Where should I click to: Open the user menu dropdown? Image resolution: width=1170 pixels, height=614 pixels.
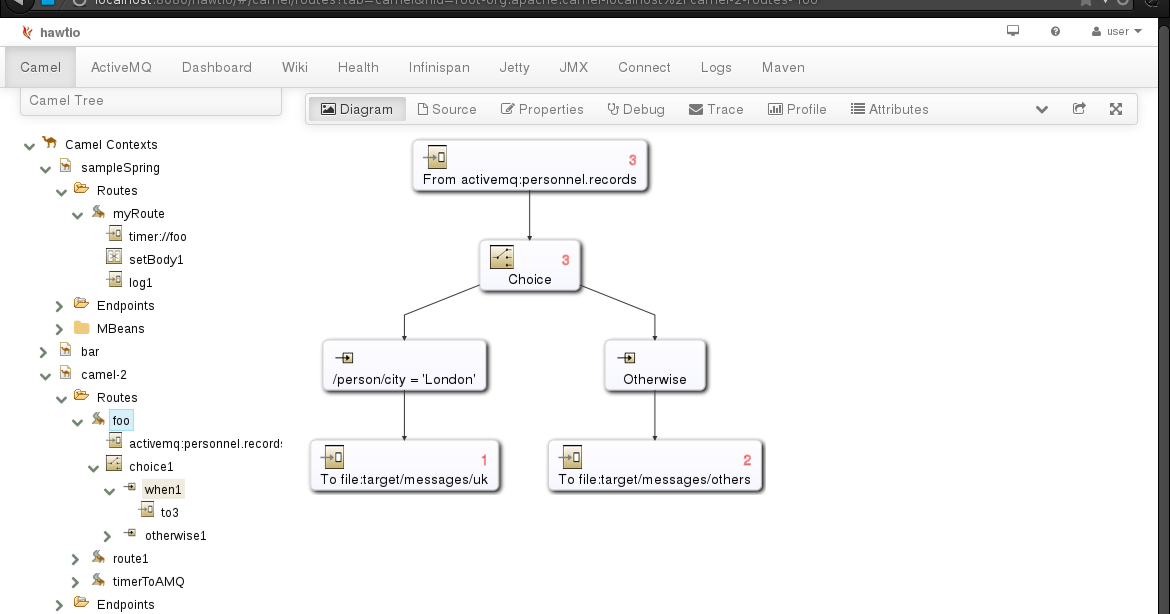(x=1116, y=31)
